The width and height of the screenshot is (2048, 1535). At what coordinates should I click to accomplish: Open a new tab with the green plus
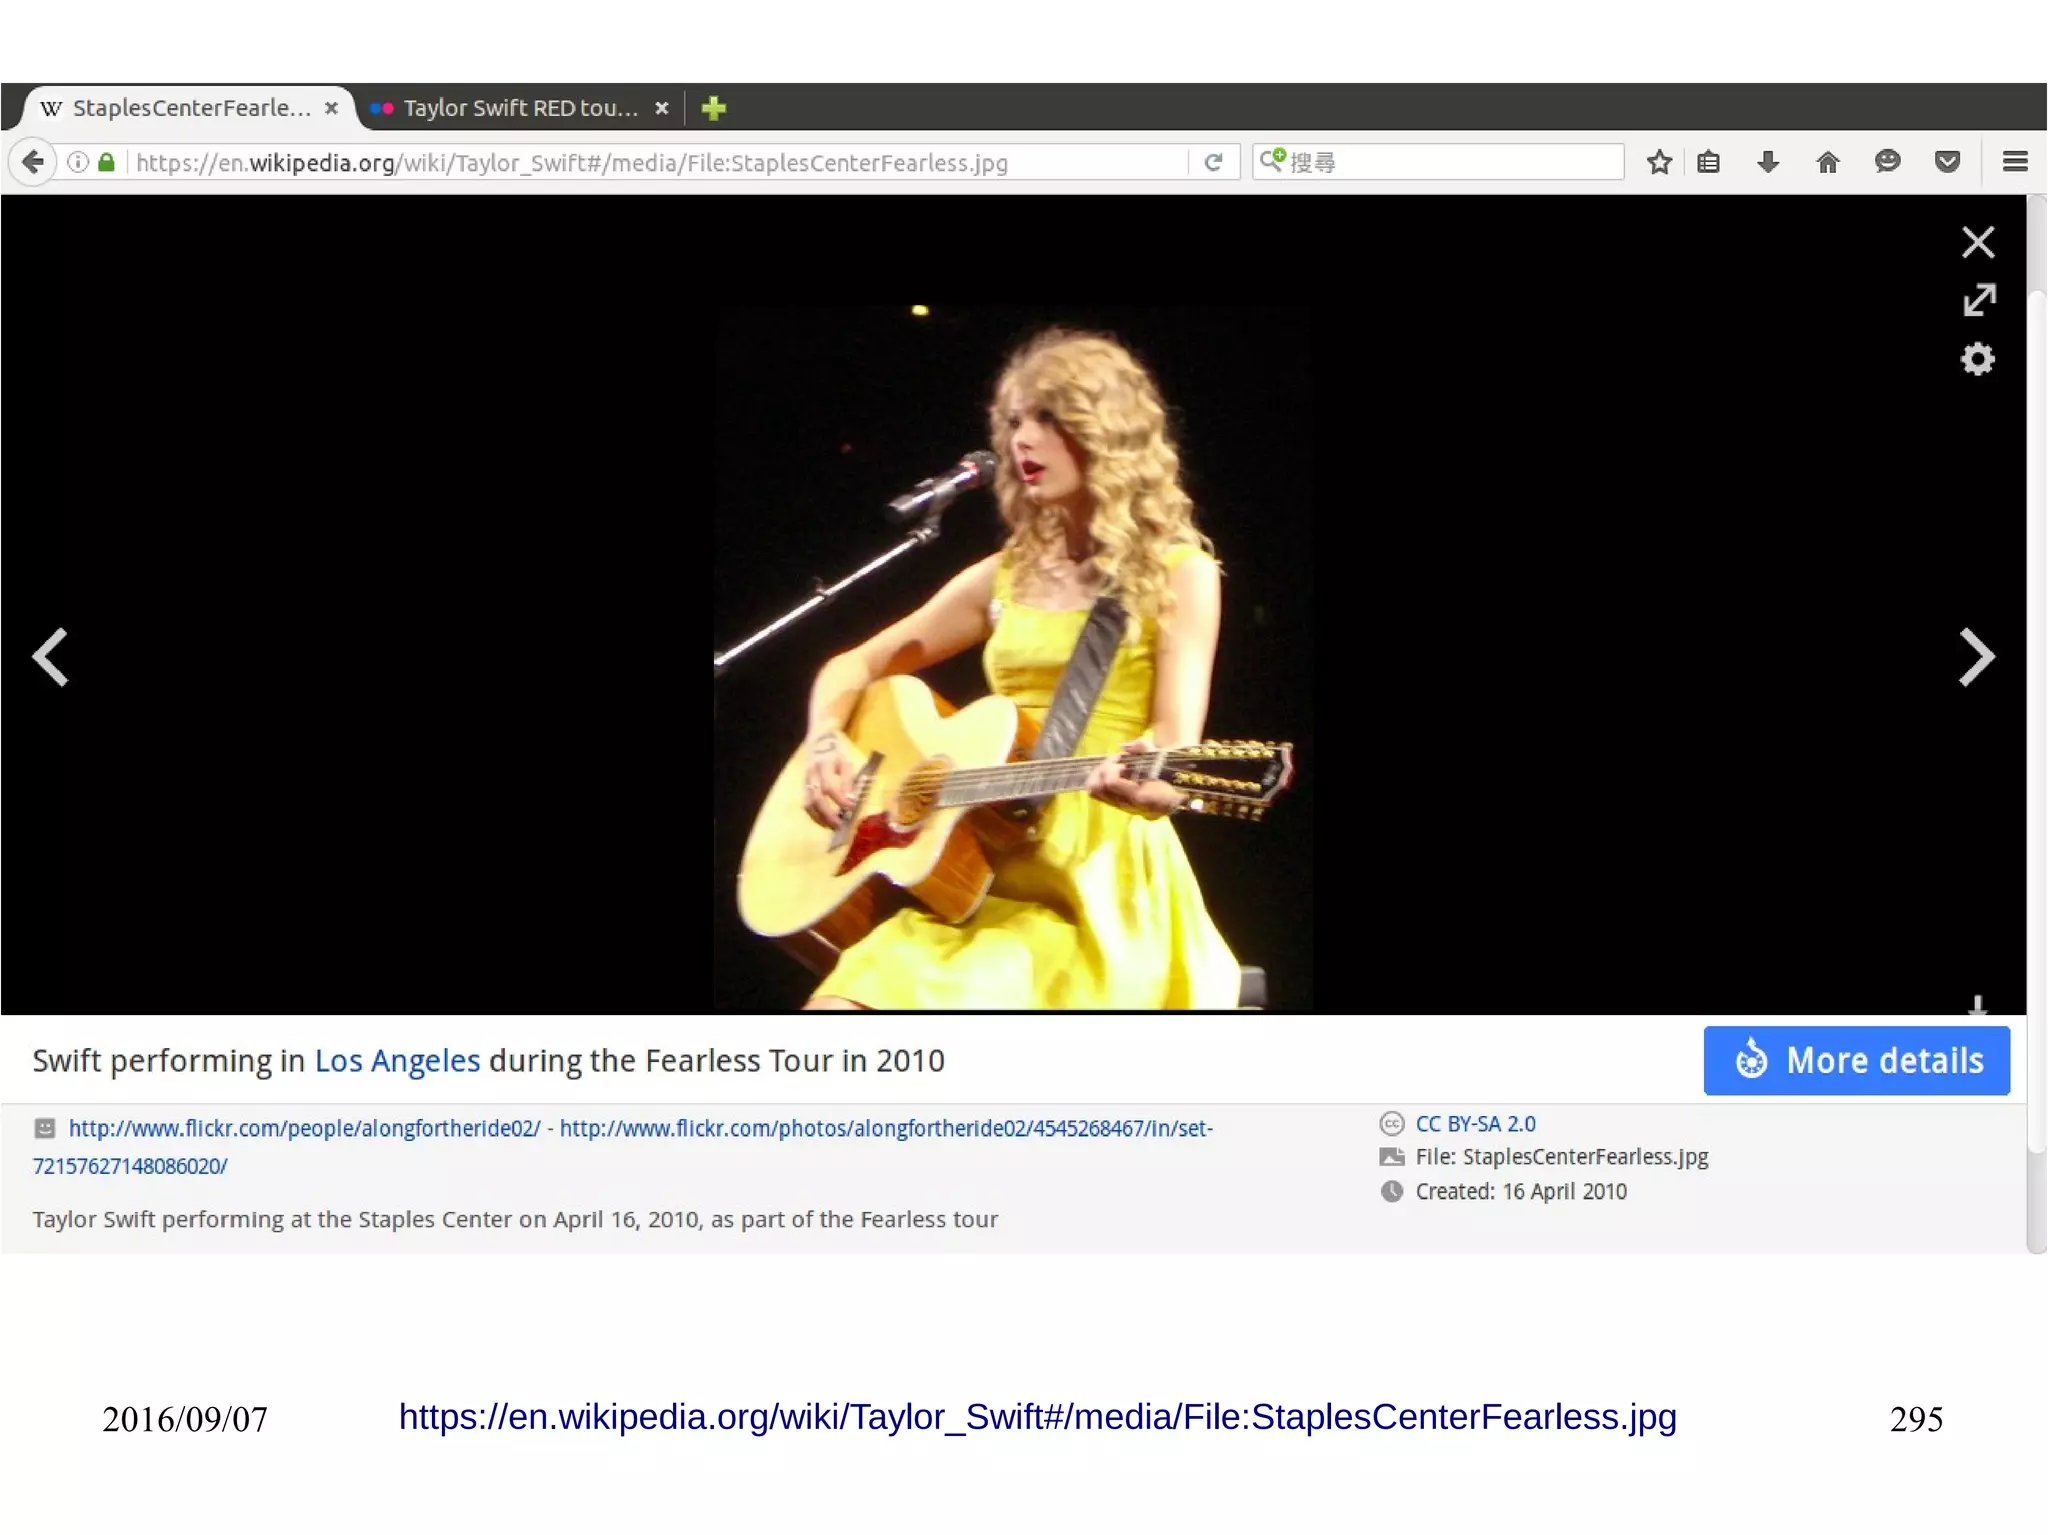pos(713,108)
